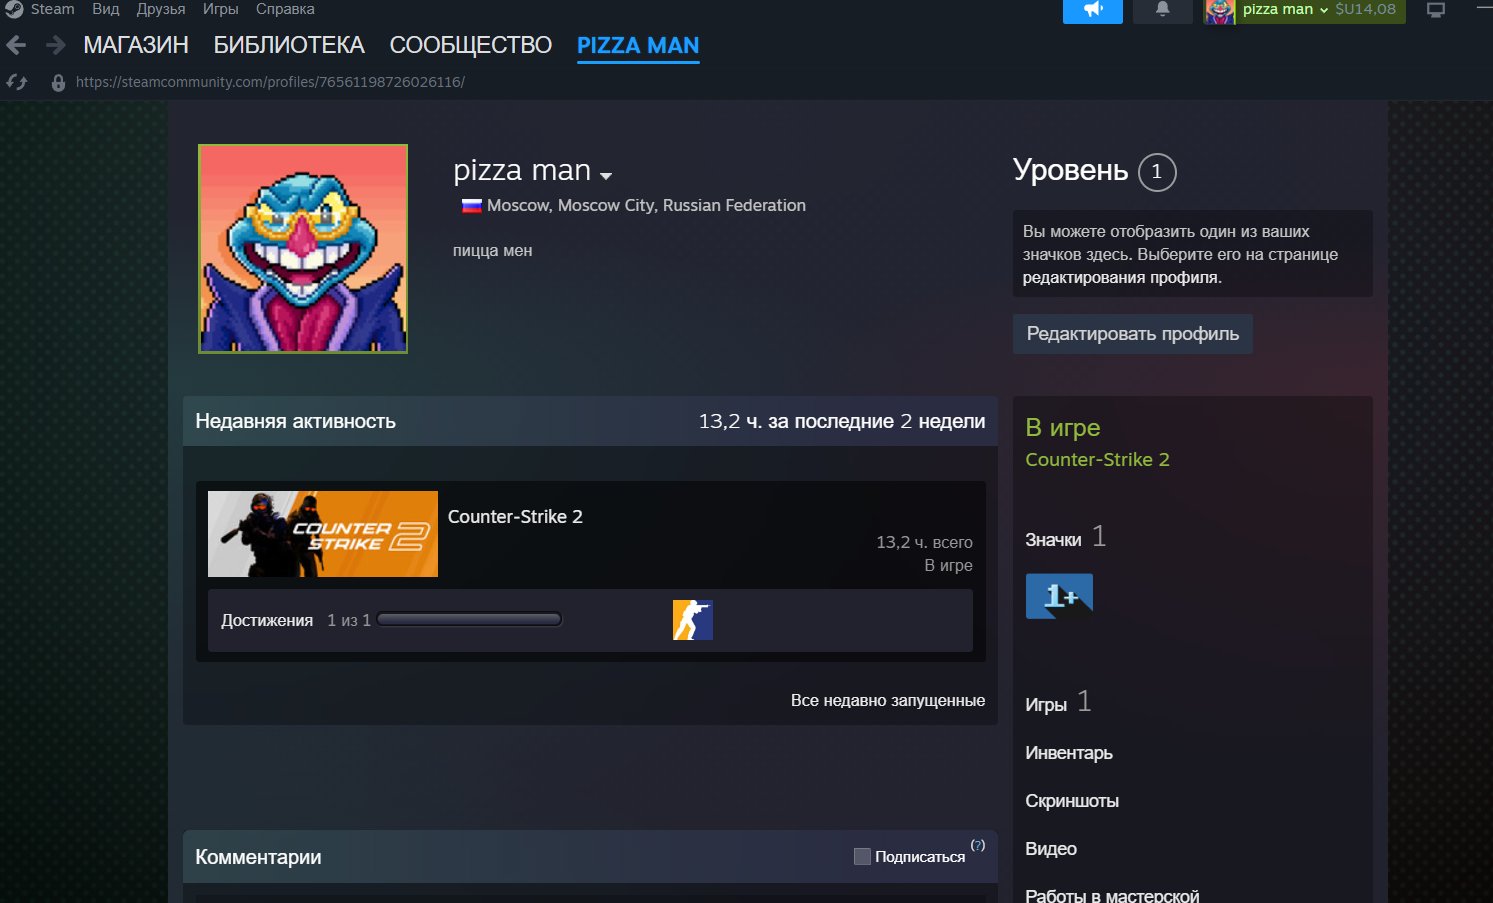Open Скриншоты link
This screenshot has height=903, width=1493.
[1072, 801]
